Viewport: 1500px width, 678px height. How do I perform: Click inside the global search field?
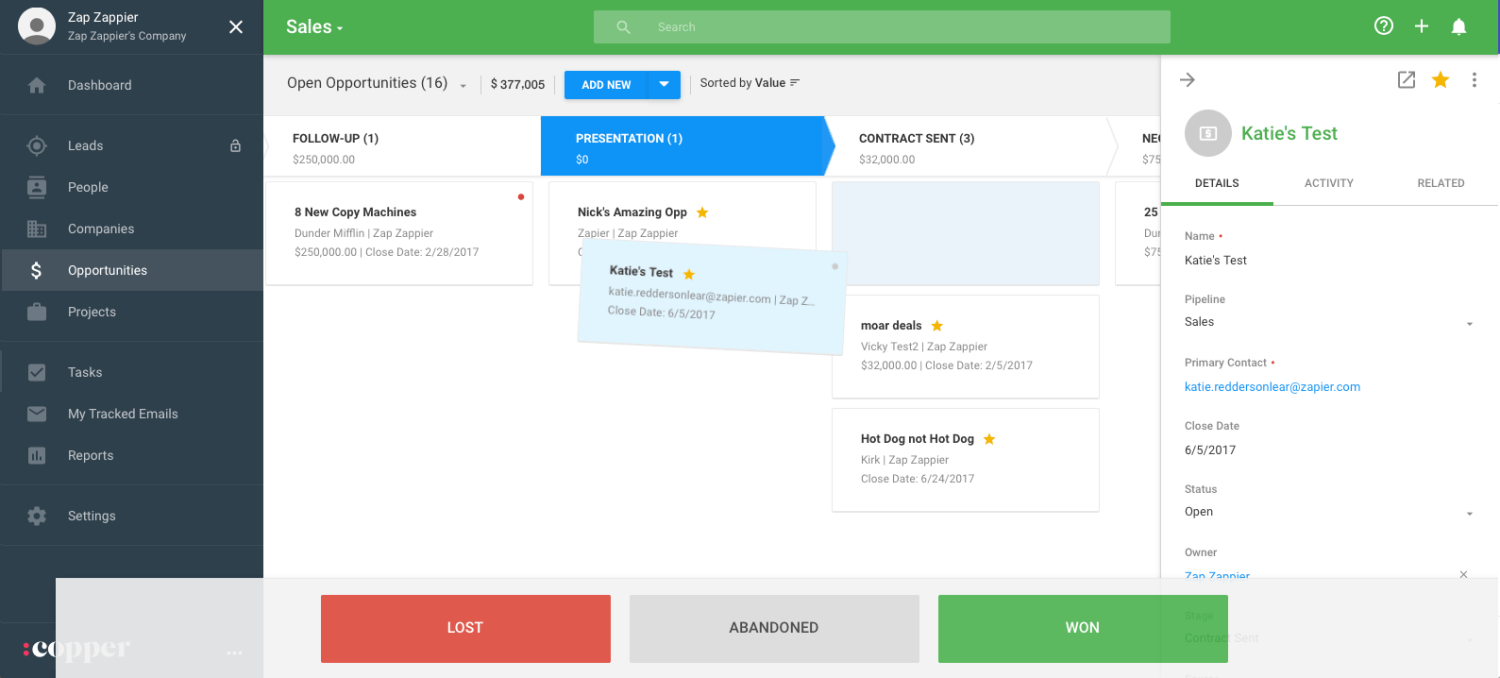point(881,26)
